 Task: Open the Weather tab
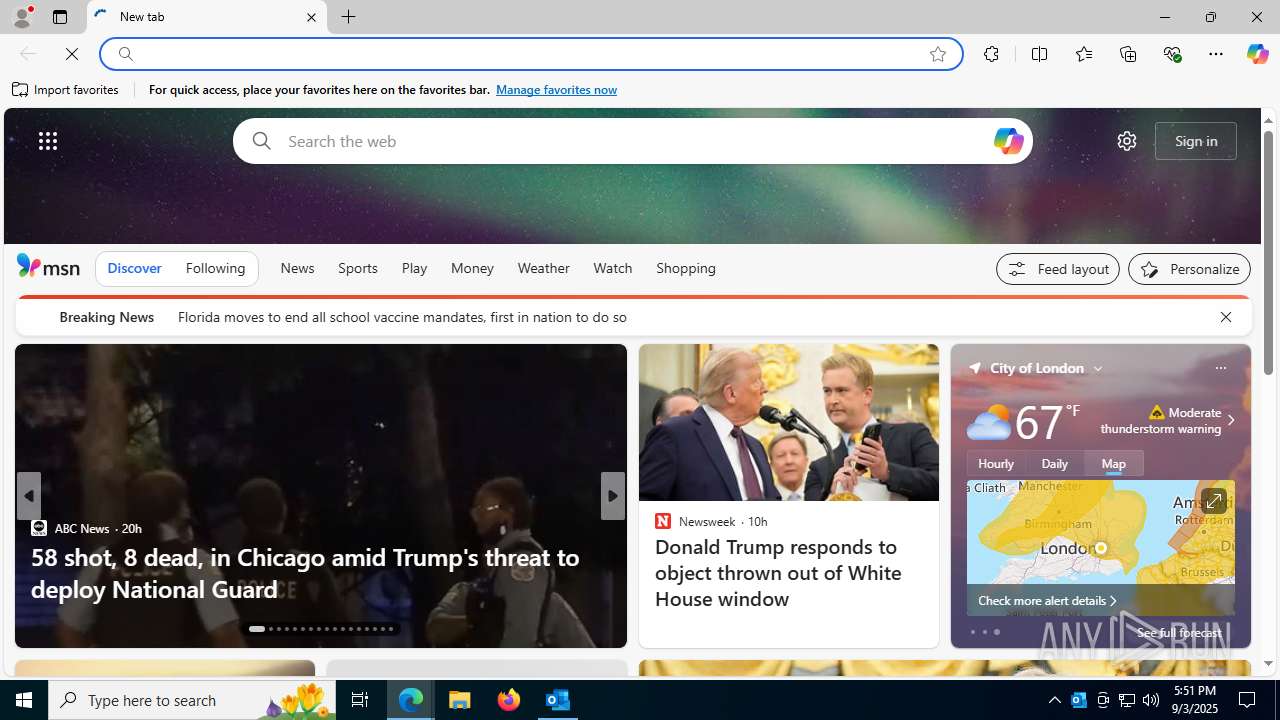543,268
